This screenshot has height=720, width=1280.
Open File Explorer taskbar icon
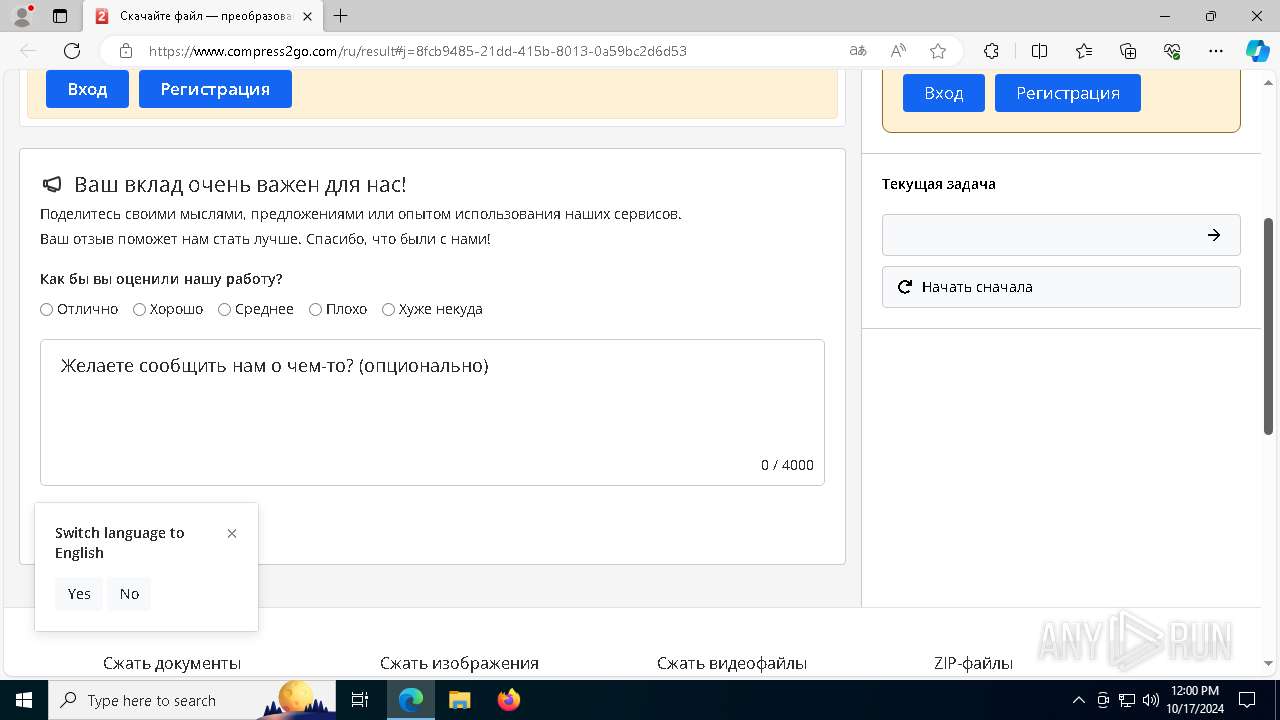pos(459,700)
